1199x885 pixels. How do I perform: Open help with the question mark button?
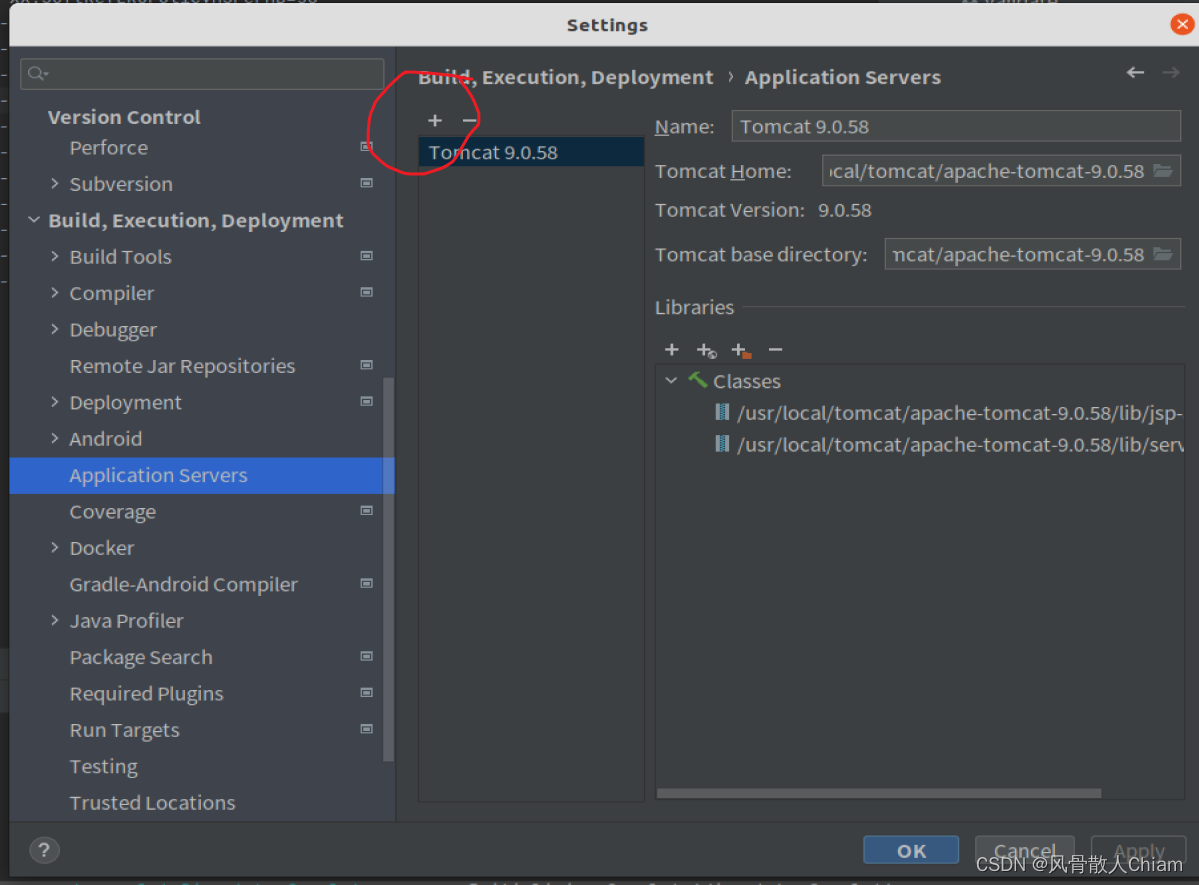pyautogui.click(x=44, y=850)
